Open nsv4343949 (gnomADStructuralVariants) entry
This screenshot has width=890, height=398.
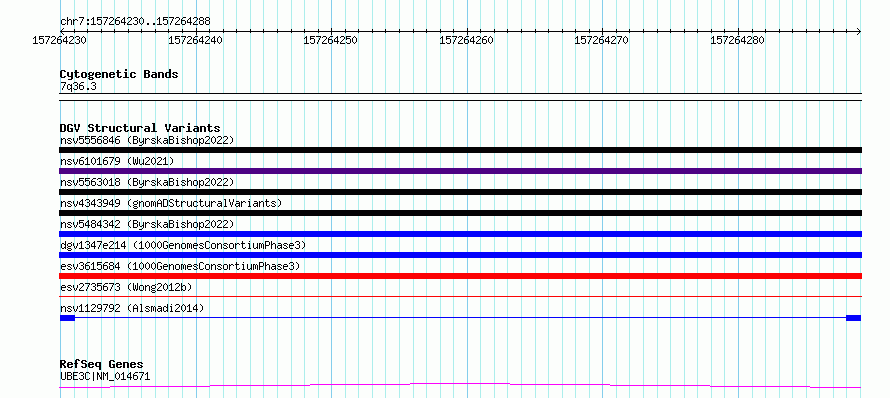[x=171, y=203]
